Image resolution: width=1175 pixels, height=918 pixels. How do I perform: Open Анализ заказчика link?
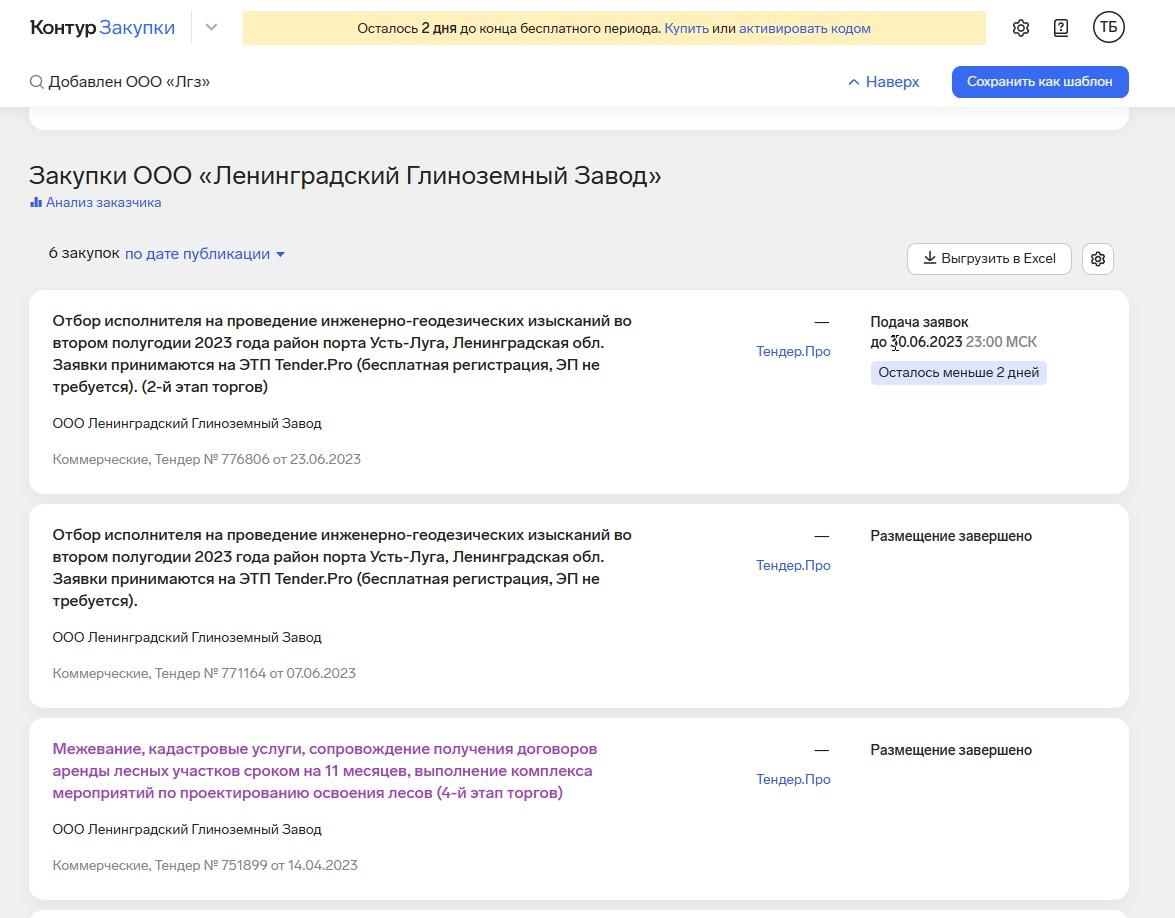click(103, 202)
